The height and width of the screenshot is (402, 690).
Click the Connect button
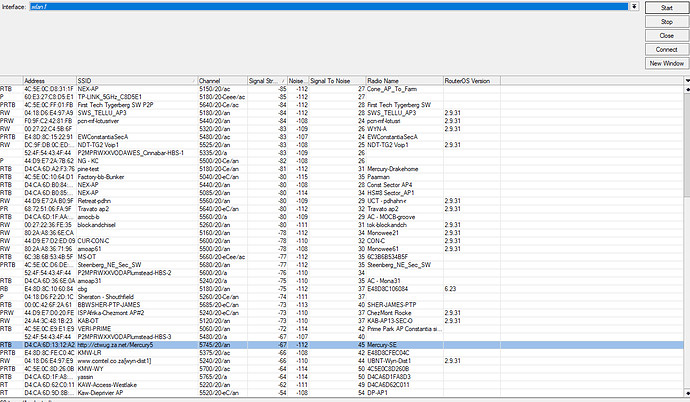(x=666, y=49)
